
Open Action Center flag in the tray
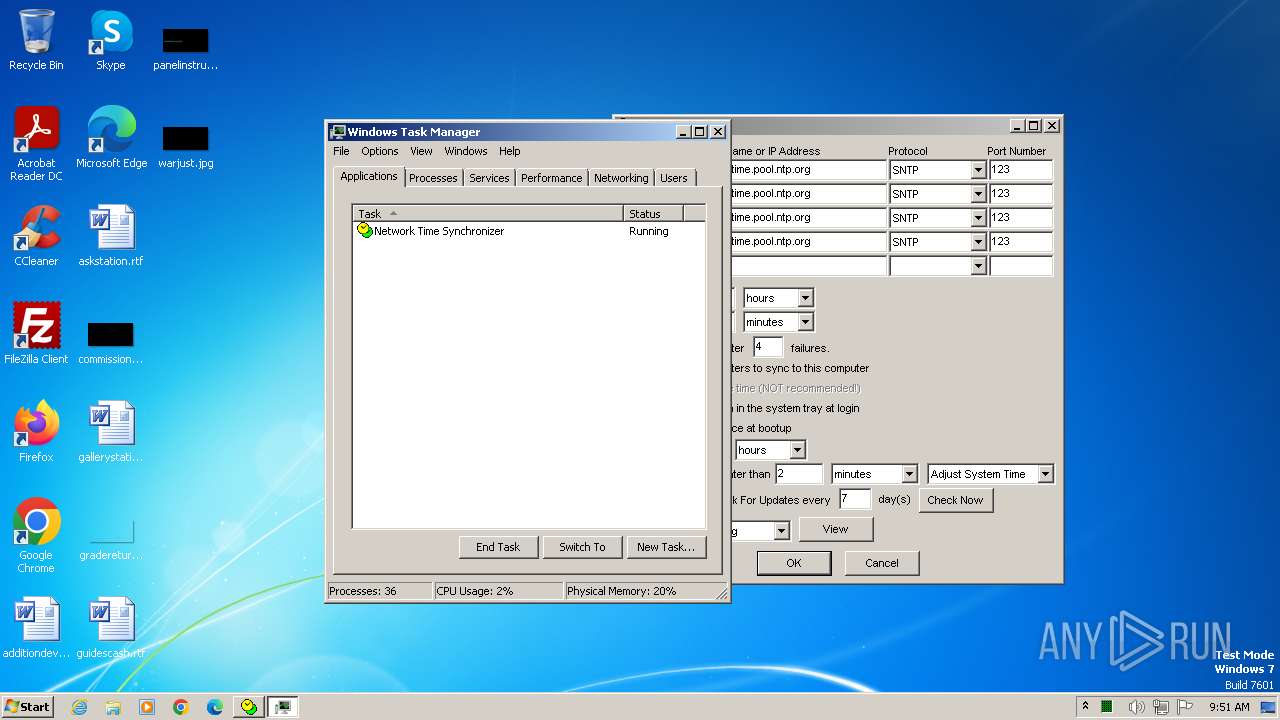pyautogui.click(x=1186, y=707)
